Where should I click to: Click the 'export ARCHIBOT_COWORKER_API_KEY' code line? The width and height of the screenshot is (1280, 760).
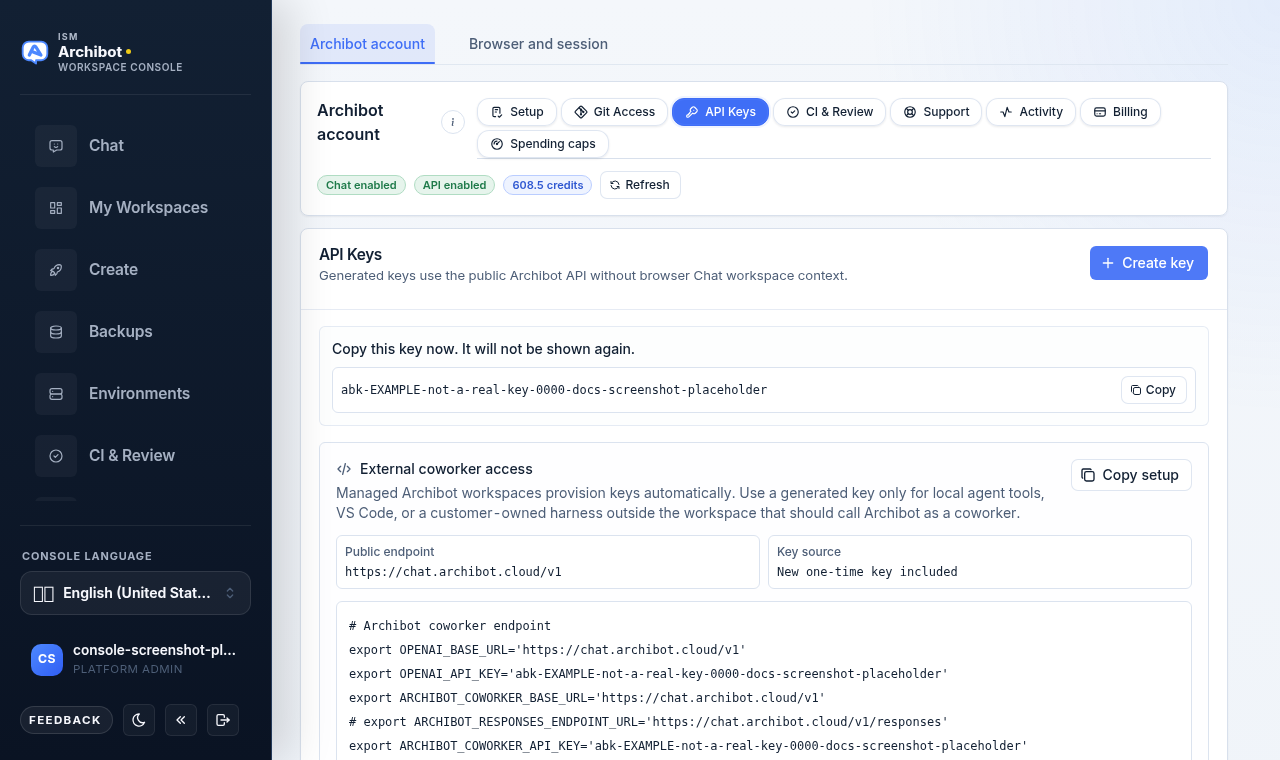(688, 746)
